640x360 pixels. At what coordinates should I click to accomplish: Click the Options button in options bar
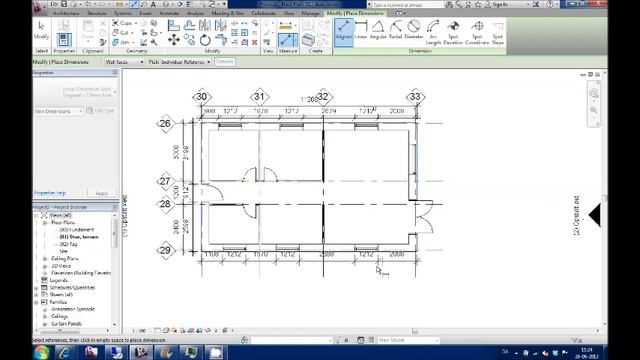(224, 62)
